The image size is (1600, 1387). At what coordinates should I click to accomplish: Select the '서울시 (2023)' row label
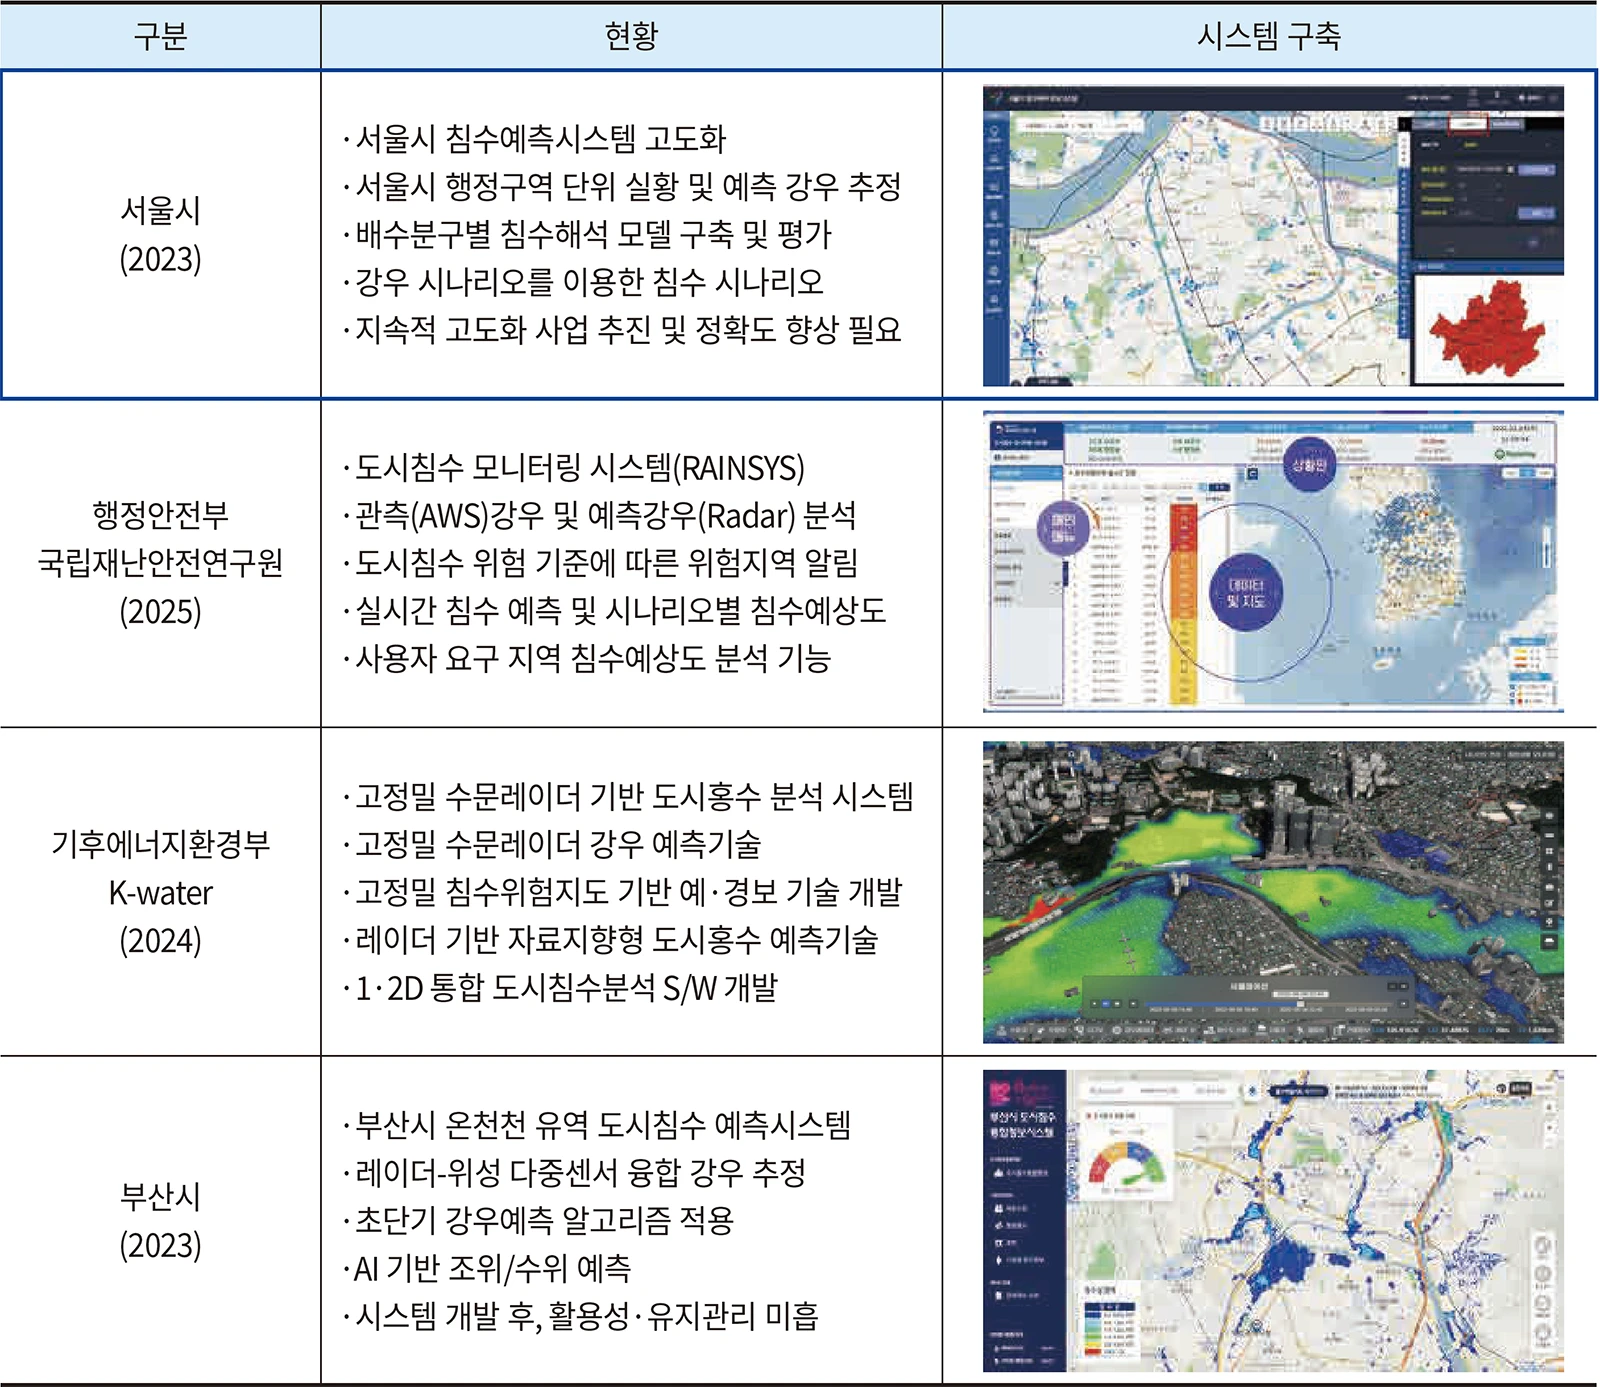coord(160,235)
